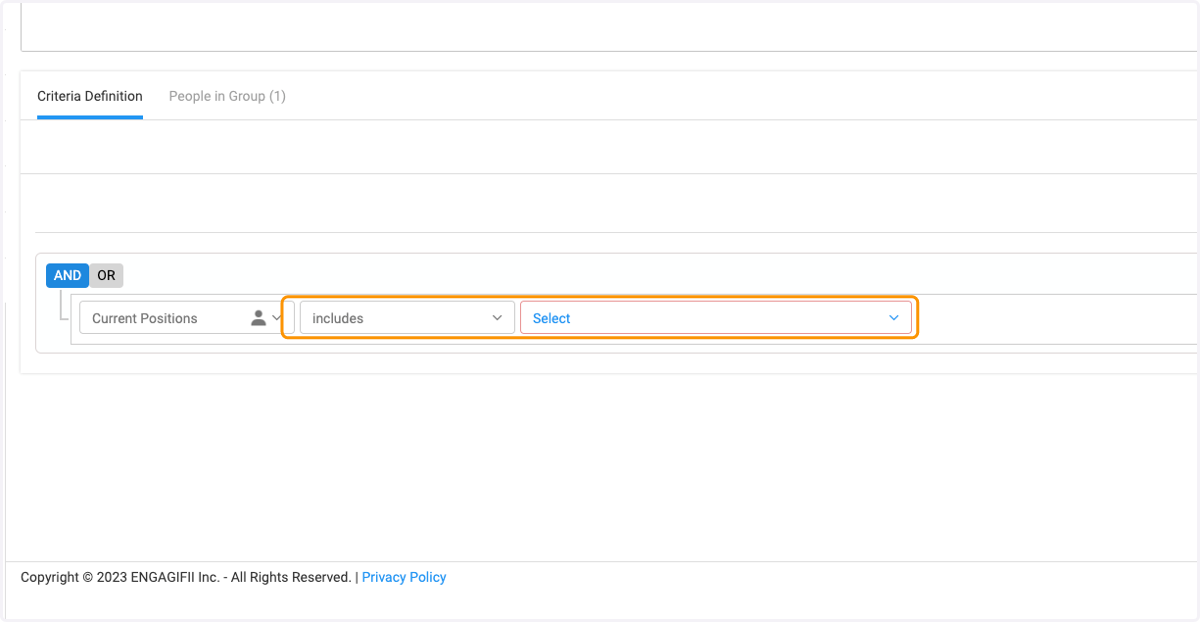1200x622 pixels.
Task: Click the copyright text ENGAGIFII Inc.
Action: click(x=175, y=577)
